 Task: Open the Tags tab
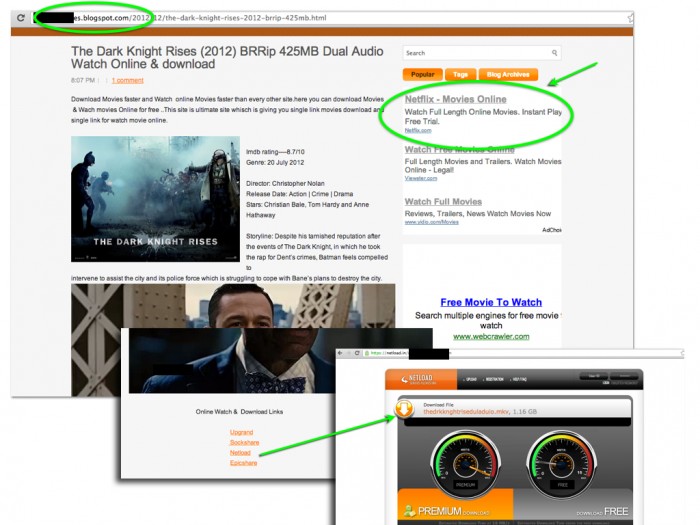coord(460,75)
